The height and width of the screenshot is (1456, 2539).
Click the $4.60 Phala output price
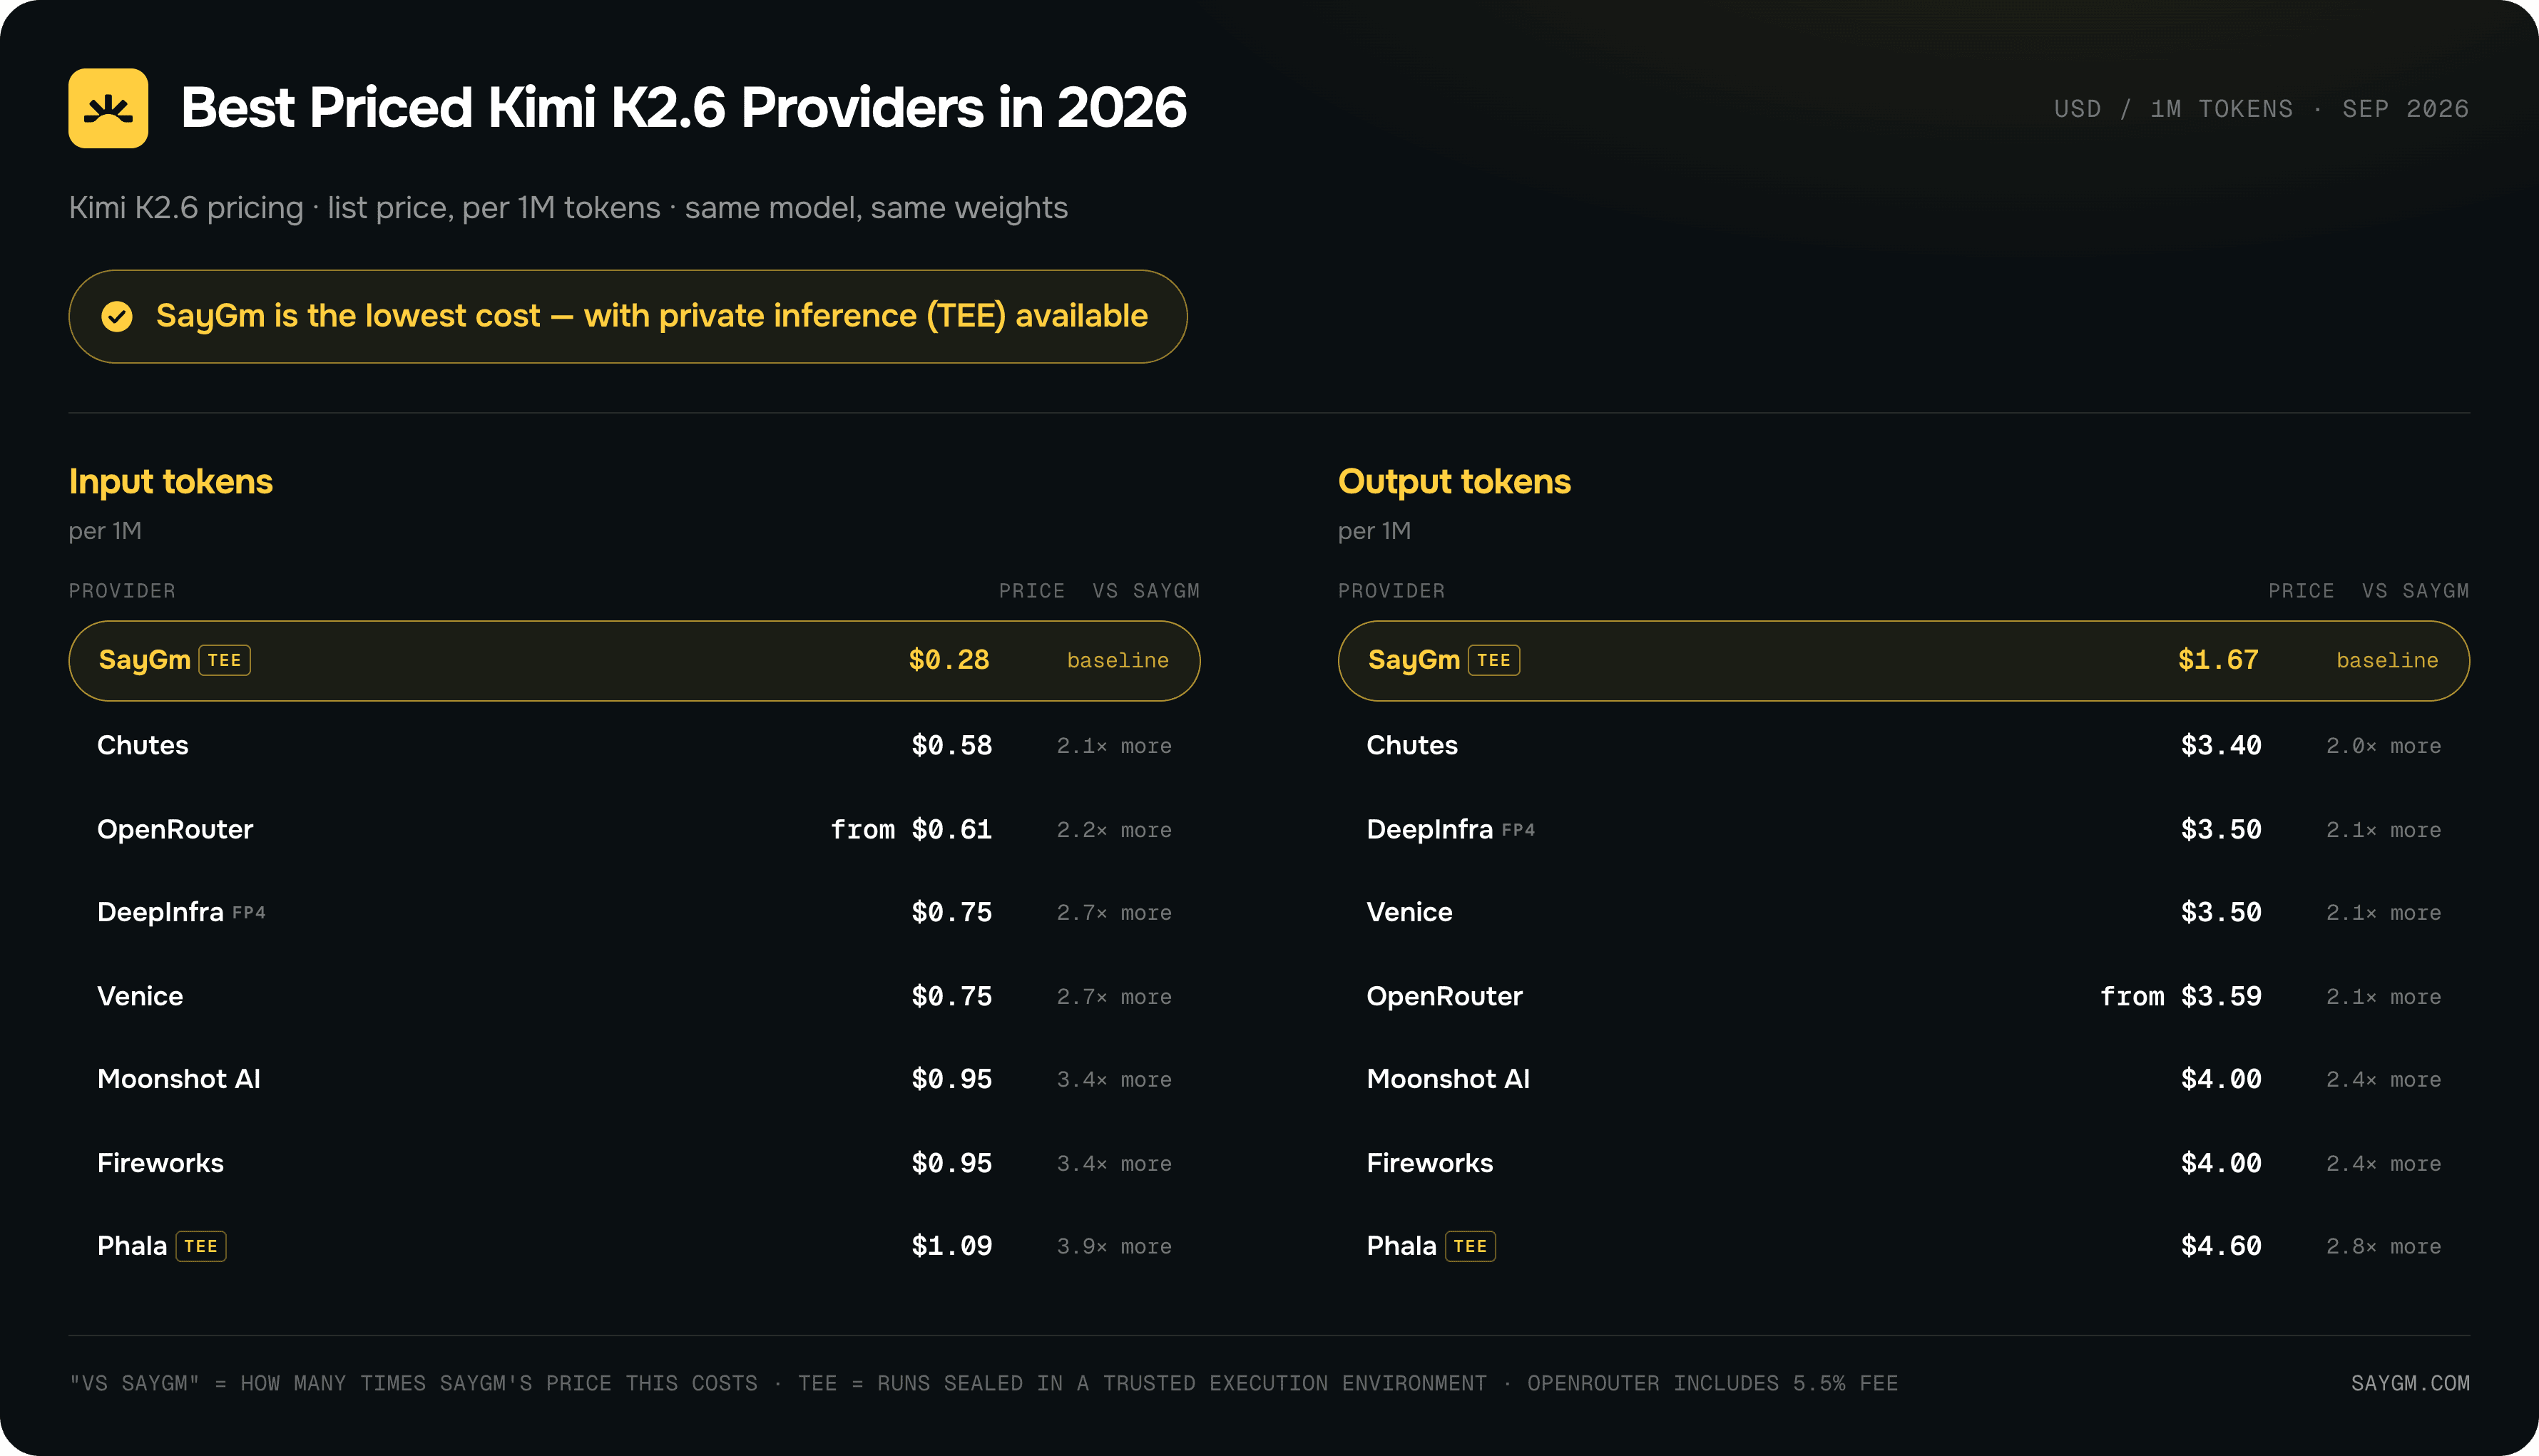tap(2221, 1247)
